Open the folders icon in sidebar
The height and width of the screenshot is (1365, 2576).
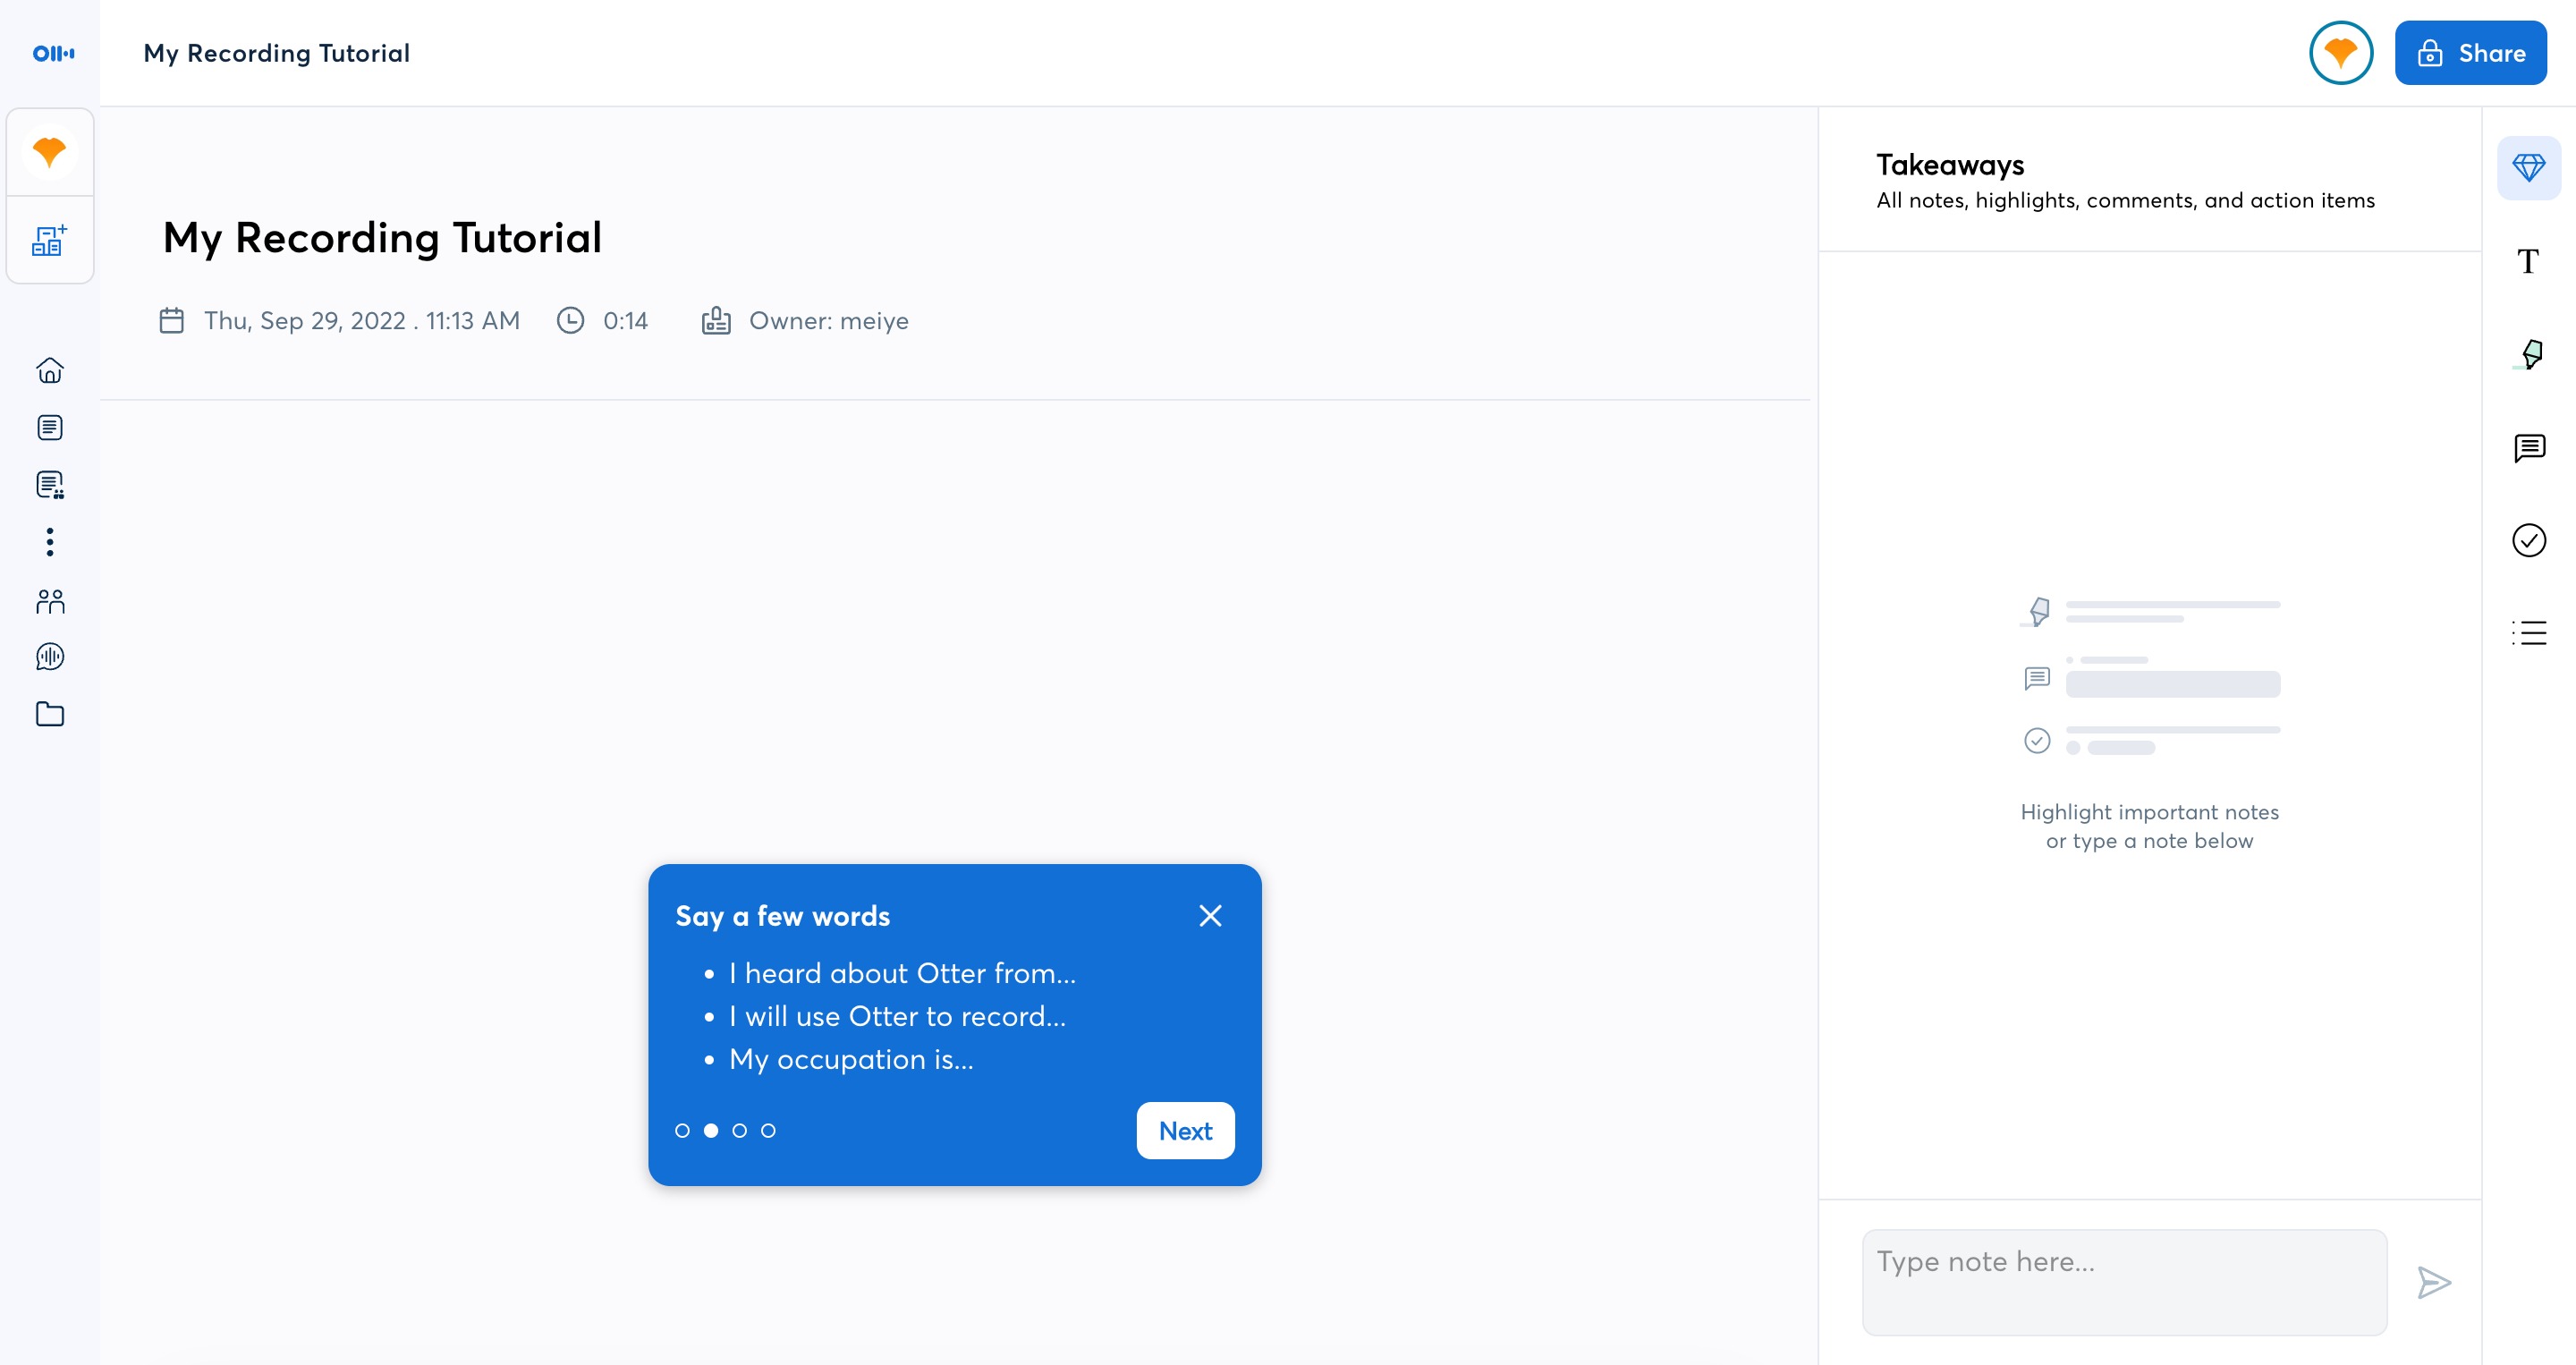50,714
